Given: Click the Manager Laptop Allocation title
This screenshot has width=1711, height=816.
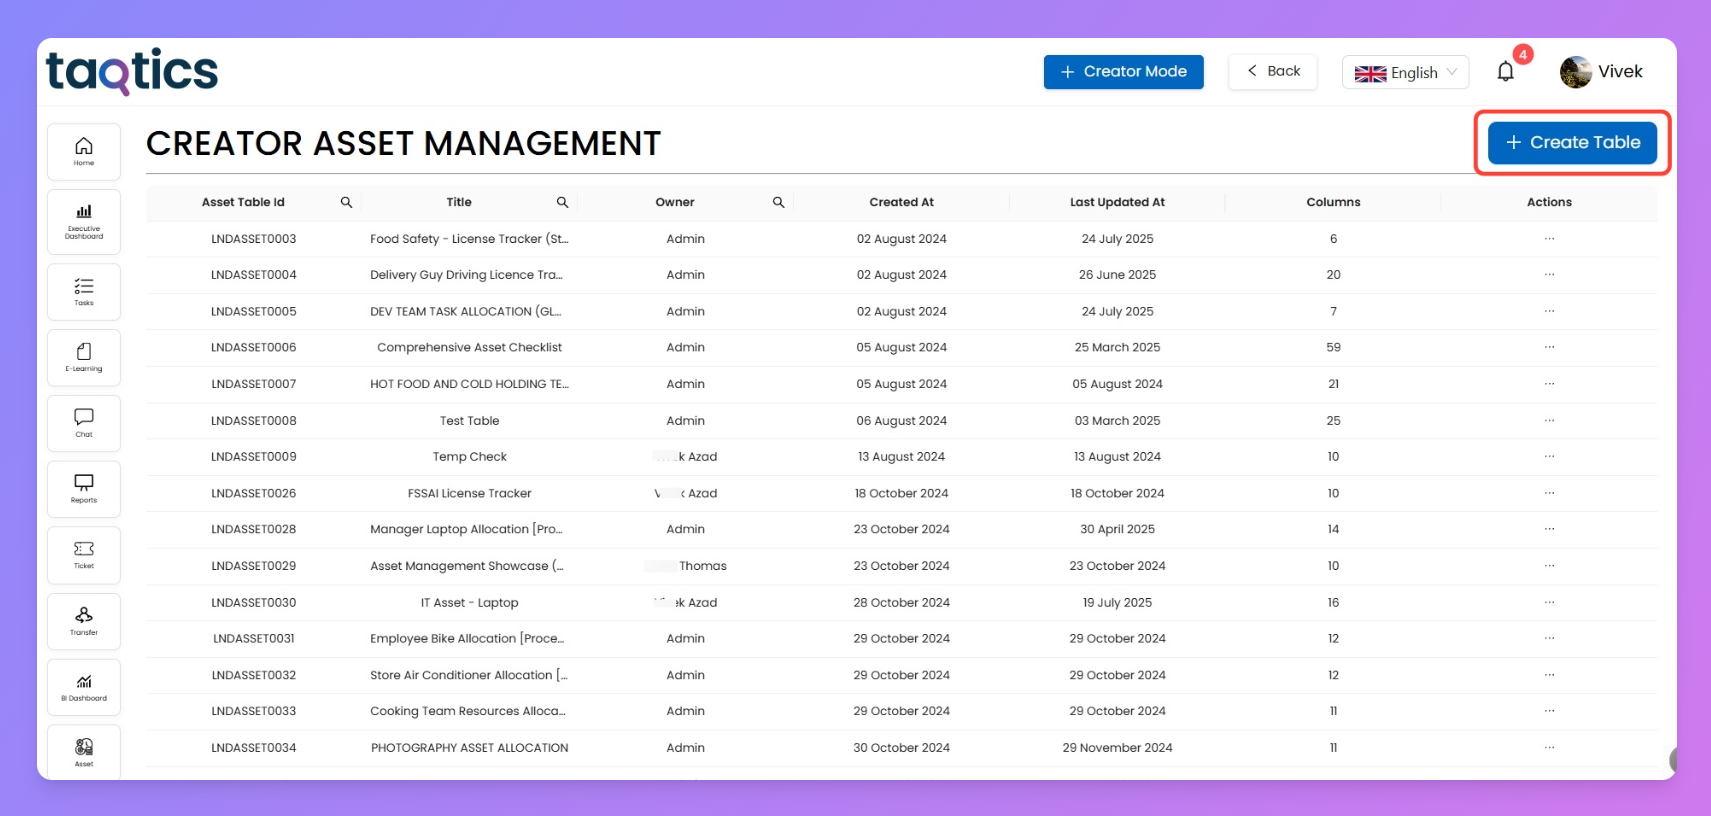Looking at the screenshot, I should [466, 529].
